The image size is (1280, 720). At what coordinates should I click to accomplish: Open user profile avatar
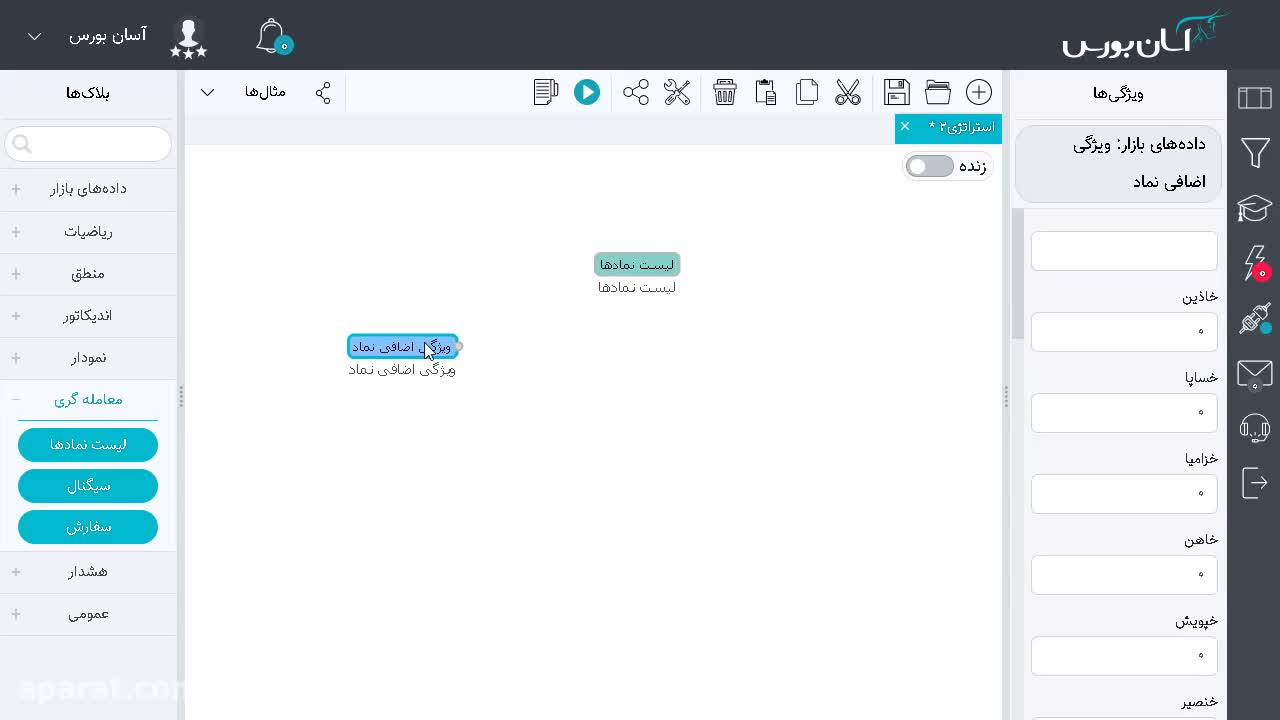click(x=189, y=36)
